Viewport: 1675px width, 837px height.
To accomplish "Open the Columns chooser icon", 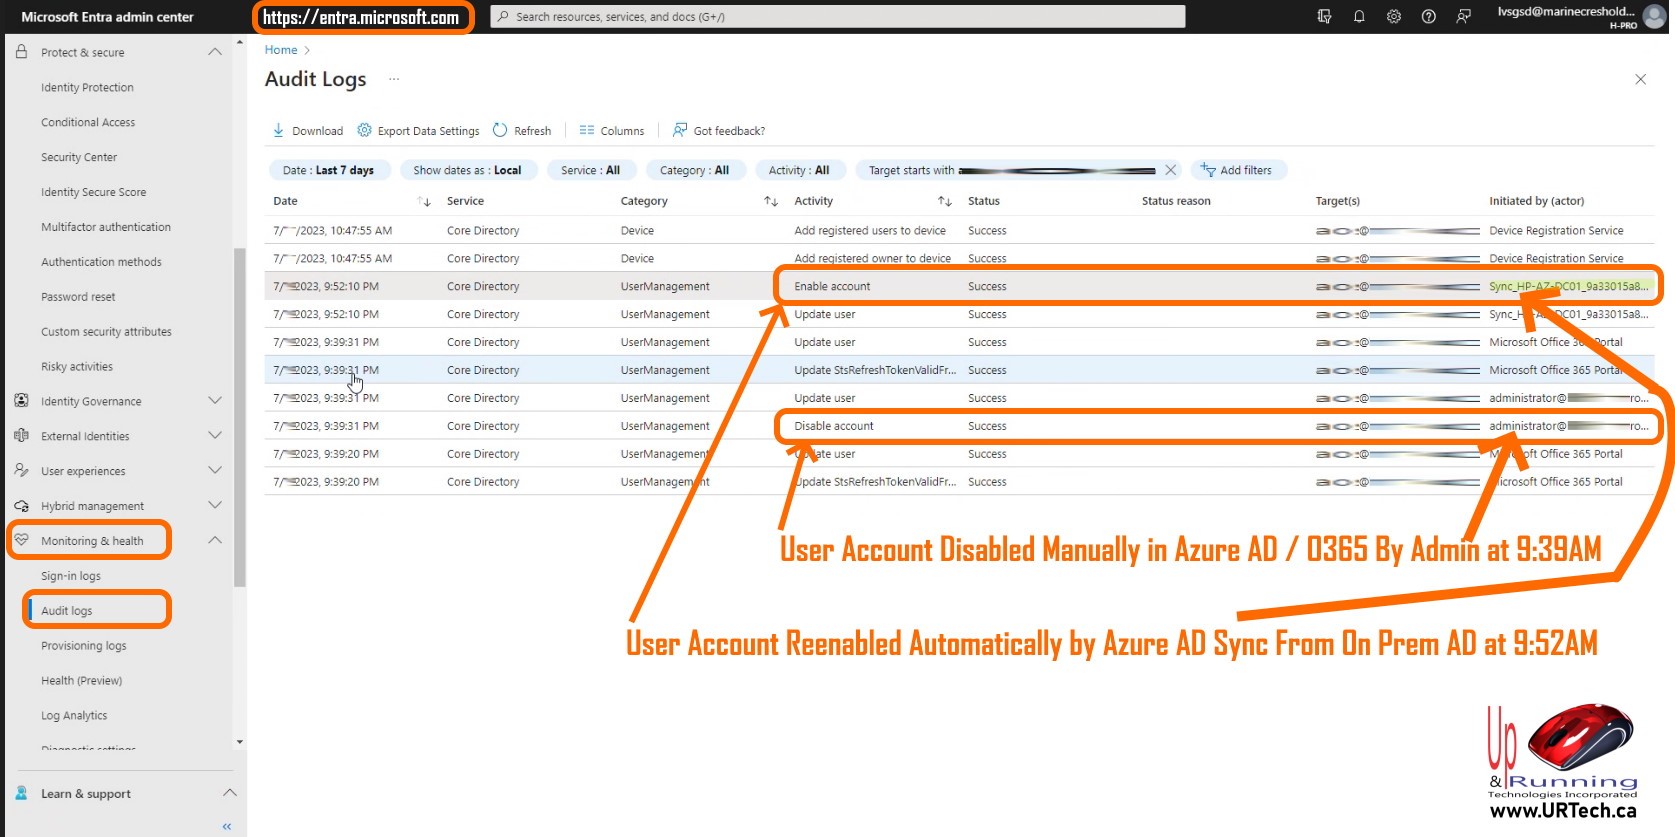I will [x=587, y=131].
